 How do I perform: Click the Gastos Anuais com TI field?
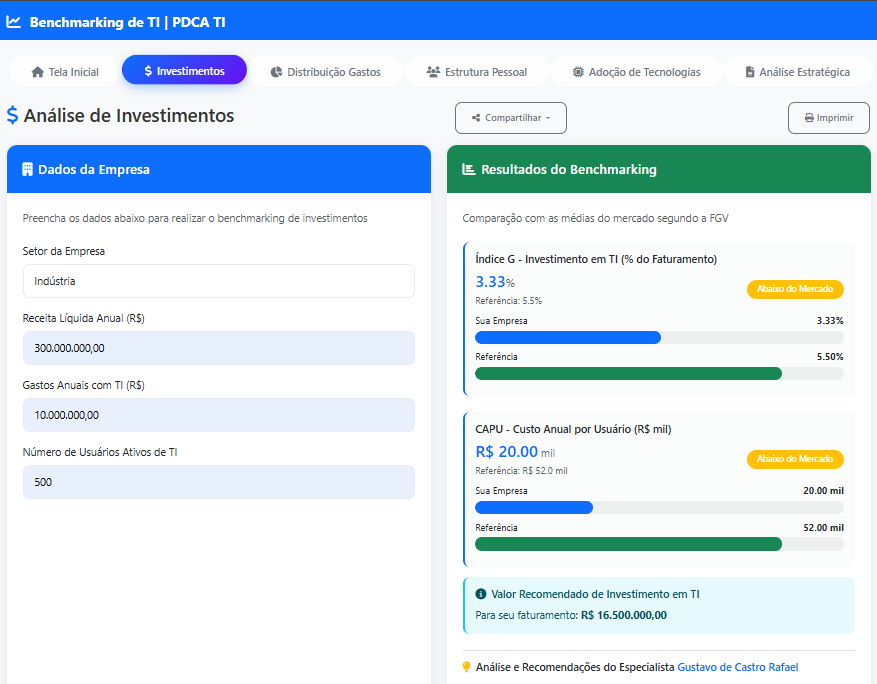pos(219,415)
